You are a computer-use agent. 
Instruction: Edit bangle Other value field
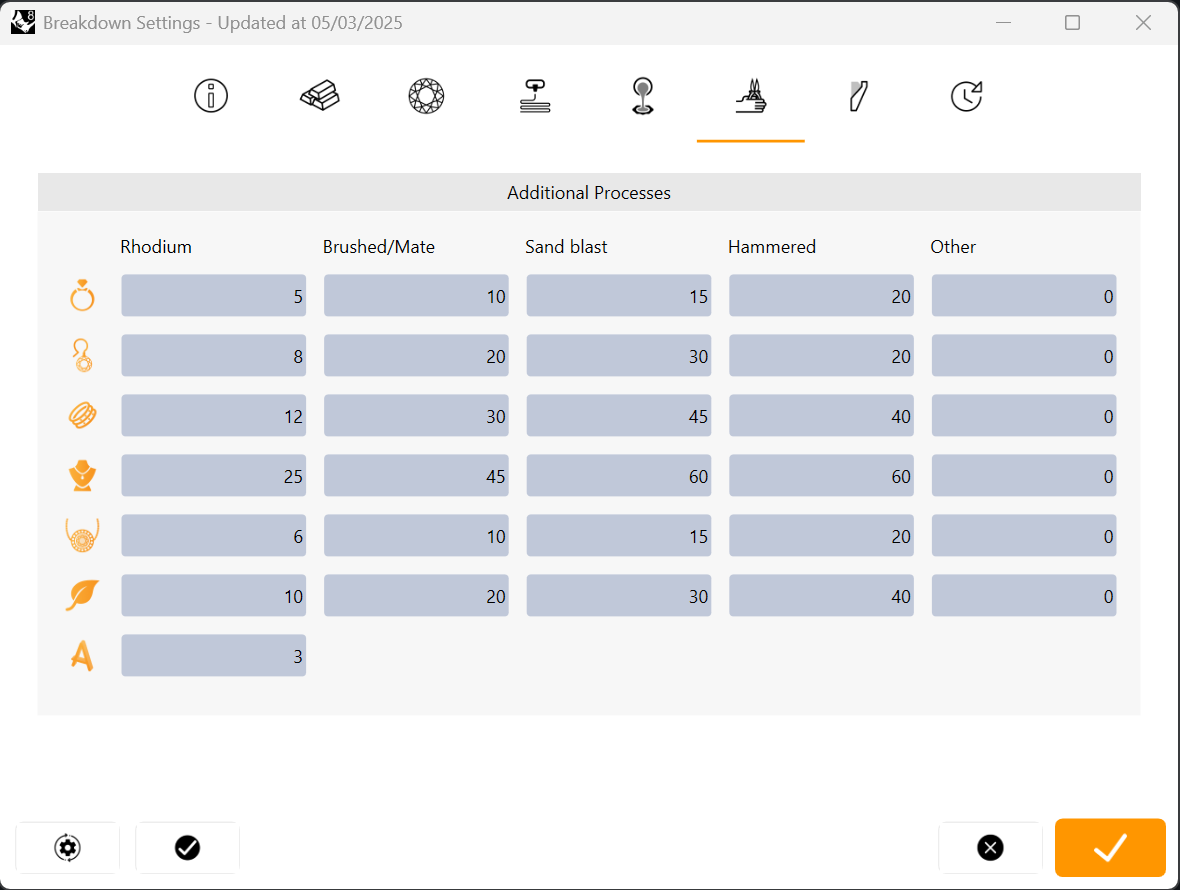(x=1023, y=415)
